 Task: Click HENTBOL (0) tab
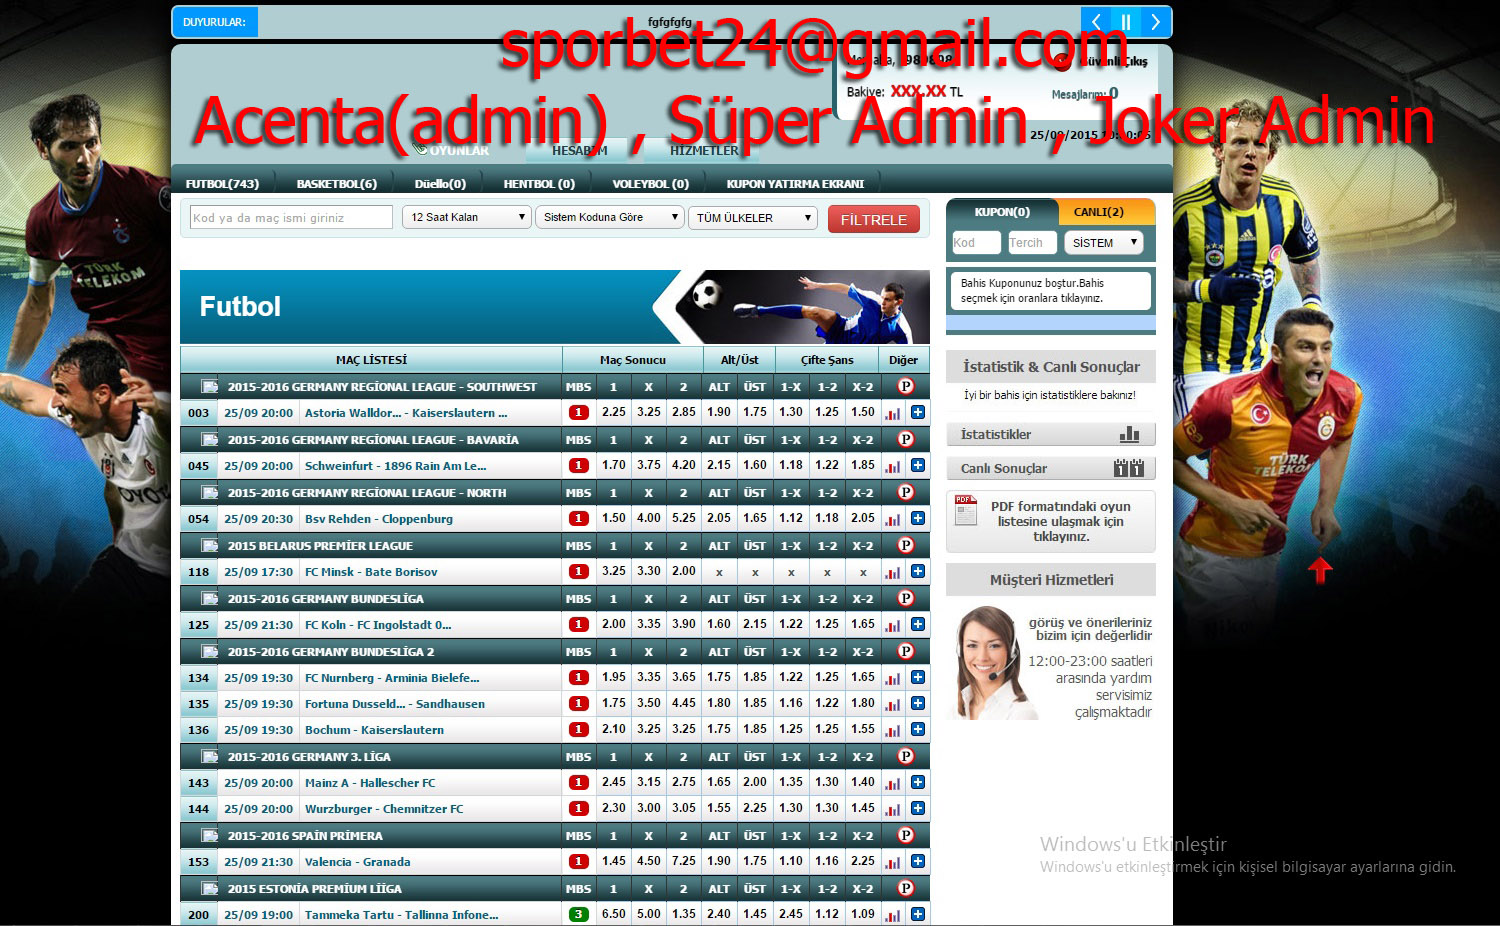[x=539, y=184]
